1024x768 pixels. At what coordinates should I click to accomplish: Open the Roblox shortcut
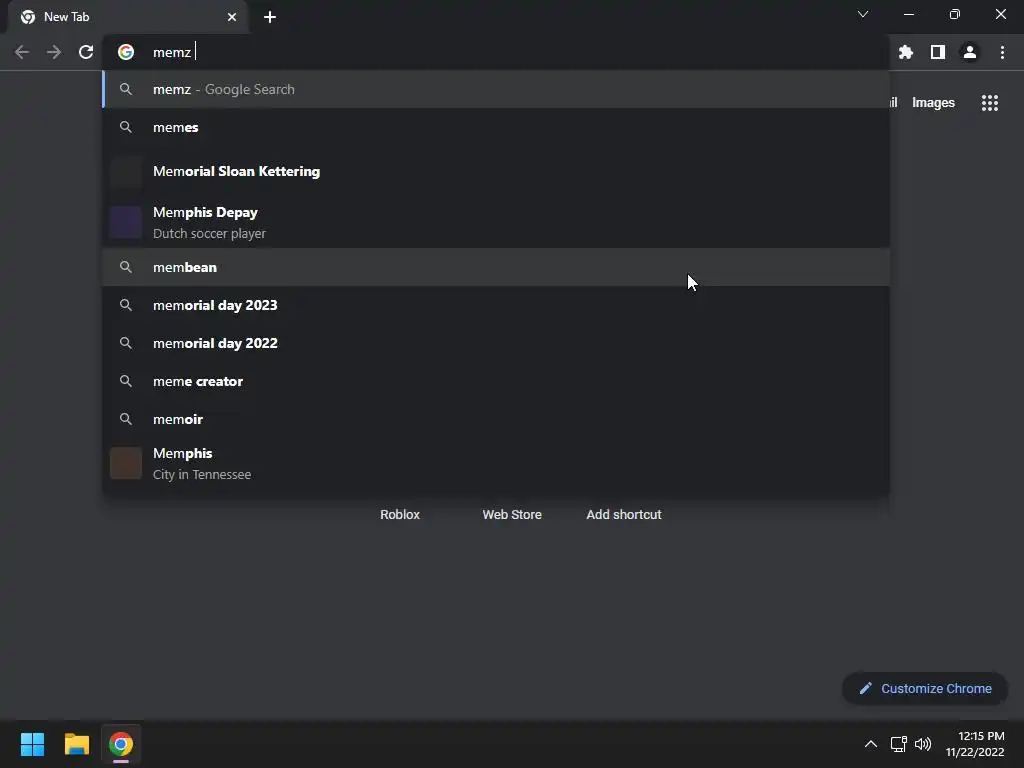click(400, 515)
